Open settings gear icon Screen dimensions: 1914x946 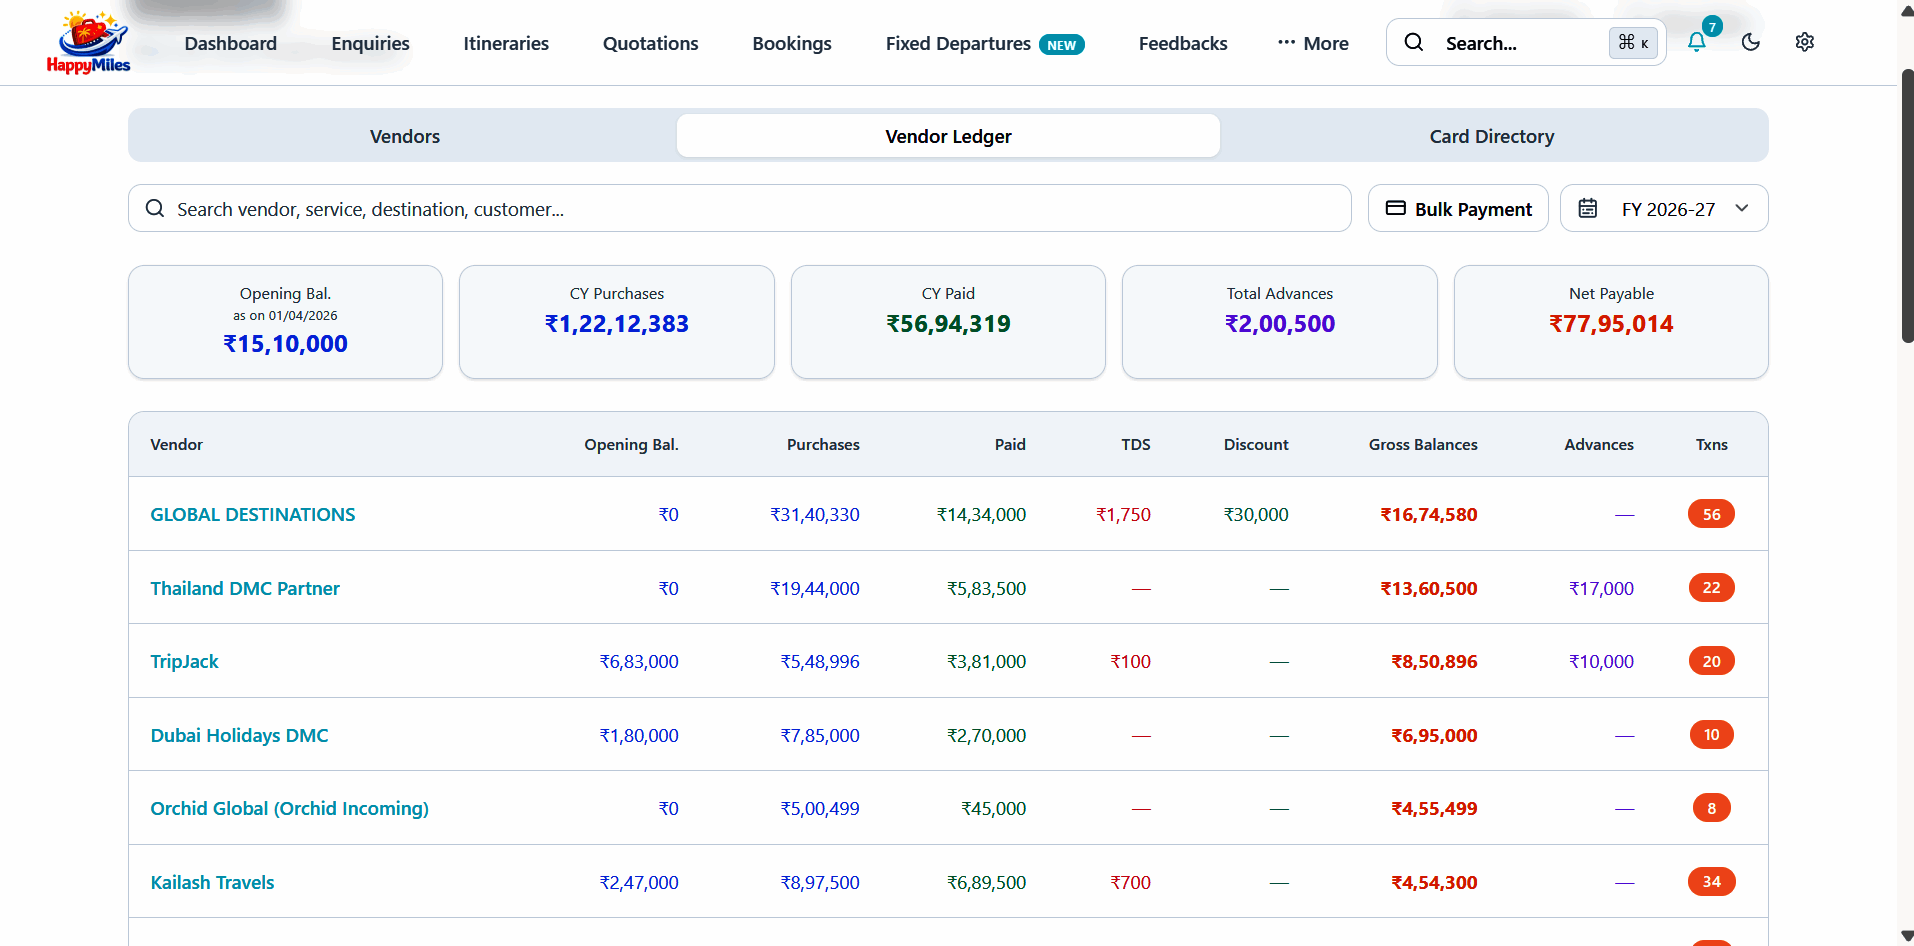pos(1804,42)
